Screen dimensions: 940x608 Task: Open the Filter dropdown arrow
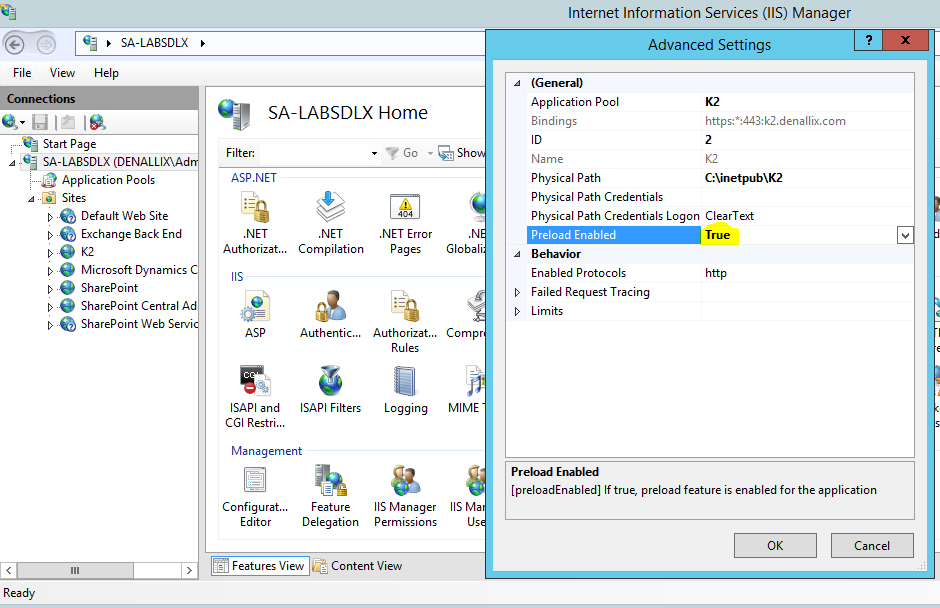374,153
